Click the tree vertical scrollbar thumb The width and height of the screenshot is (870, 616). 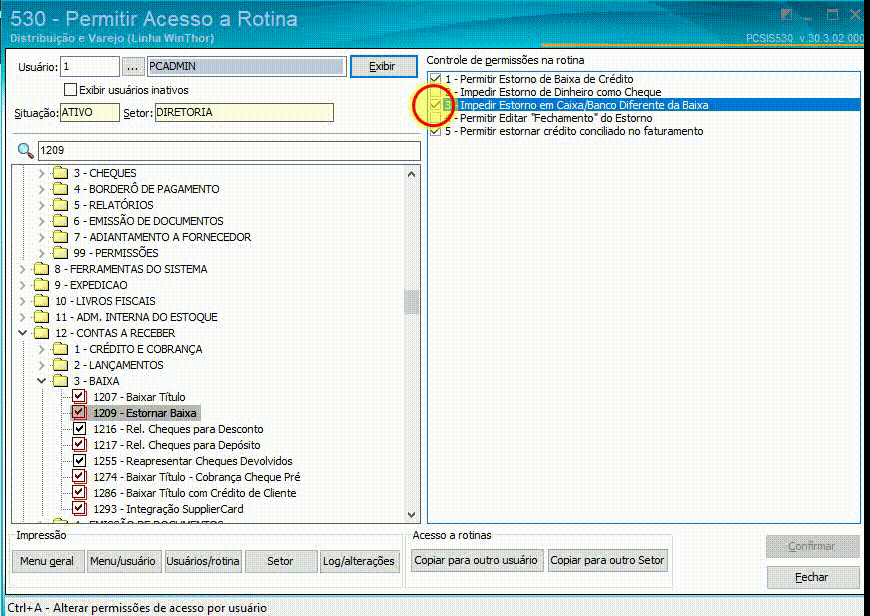click(411, 302)
